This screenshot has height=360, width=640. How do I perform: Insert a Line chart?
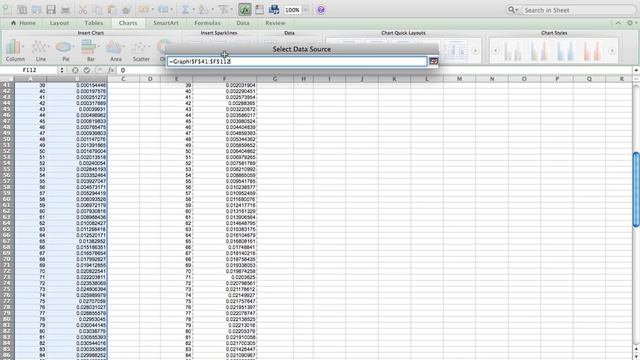[40, 50]
